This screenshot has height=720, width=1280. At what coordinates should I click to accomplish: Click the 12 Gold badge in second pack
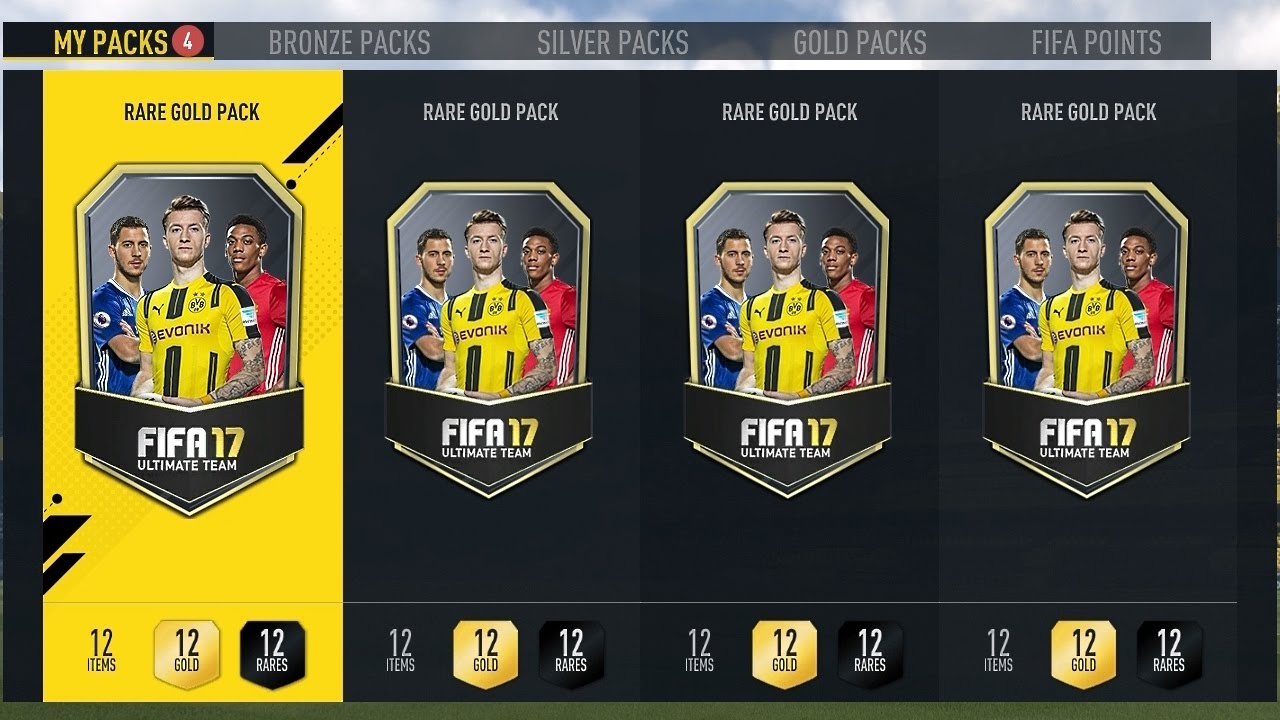(486, 654)
